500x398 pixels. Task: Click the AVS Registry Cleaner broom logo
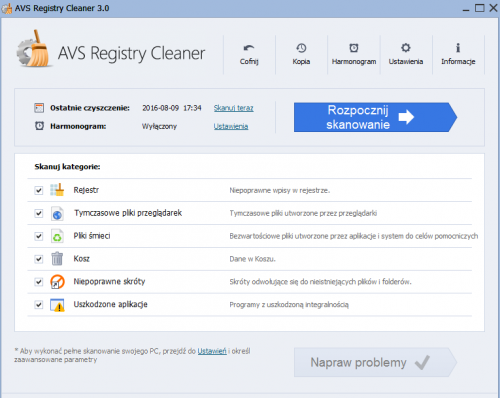pyautogui.click(x=34, y=49)
